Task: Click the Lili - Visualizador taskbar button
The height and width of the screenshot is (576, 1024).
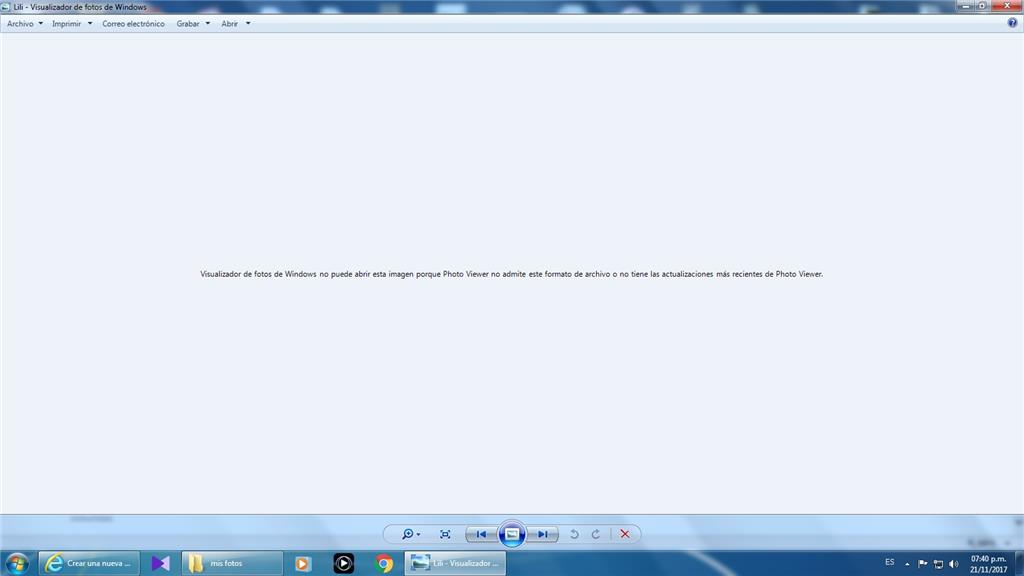Action: (x=455, y=563)
